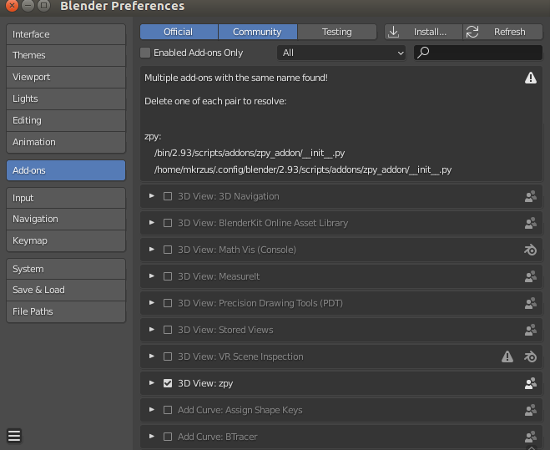Click the community icon on the 3D Navigation row
Image resolution: width=550 pixels, height=452 pixels.
[x=530, y=196]
